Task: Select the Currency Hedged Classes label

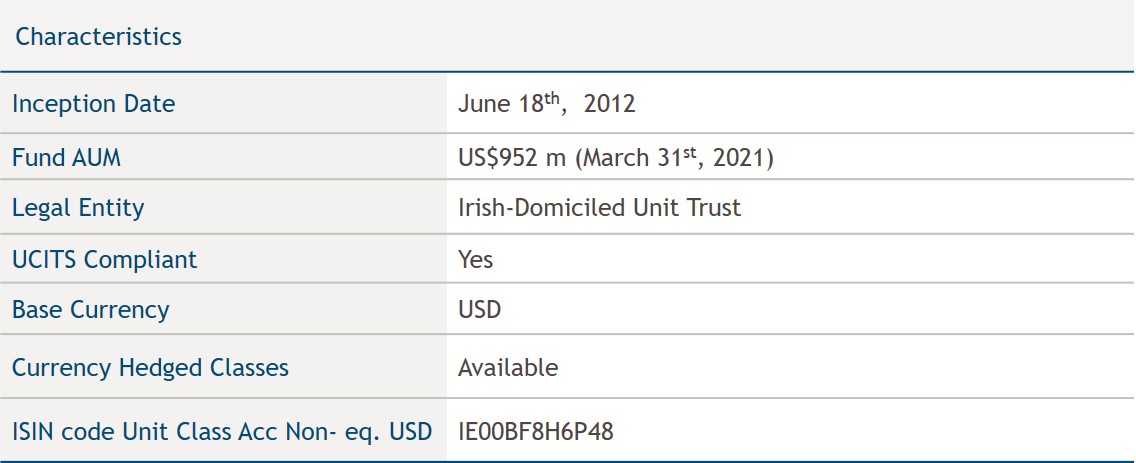Action: 150,367
